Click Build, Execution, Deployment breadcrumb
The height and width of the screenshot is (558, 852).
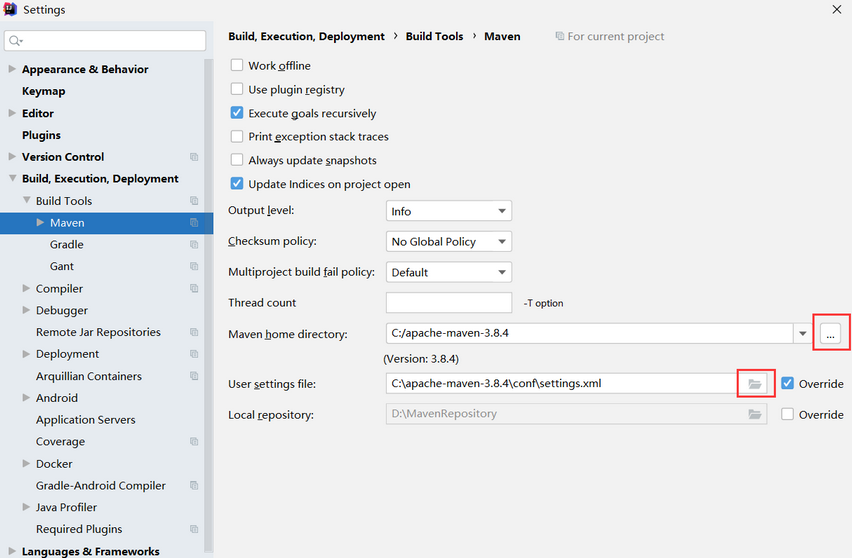click(306, 36)
